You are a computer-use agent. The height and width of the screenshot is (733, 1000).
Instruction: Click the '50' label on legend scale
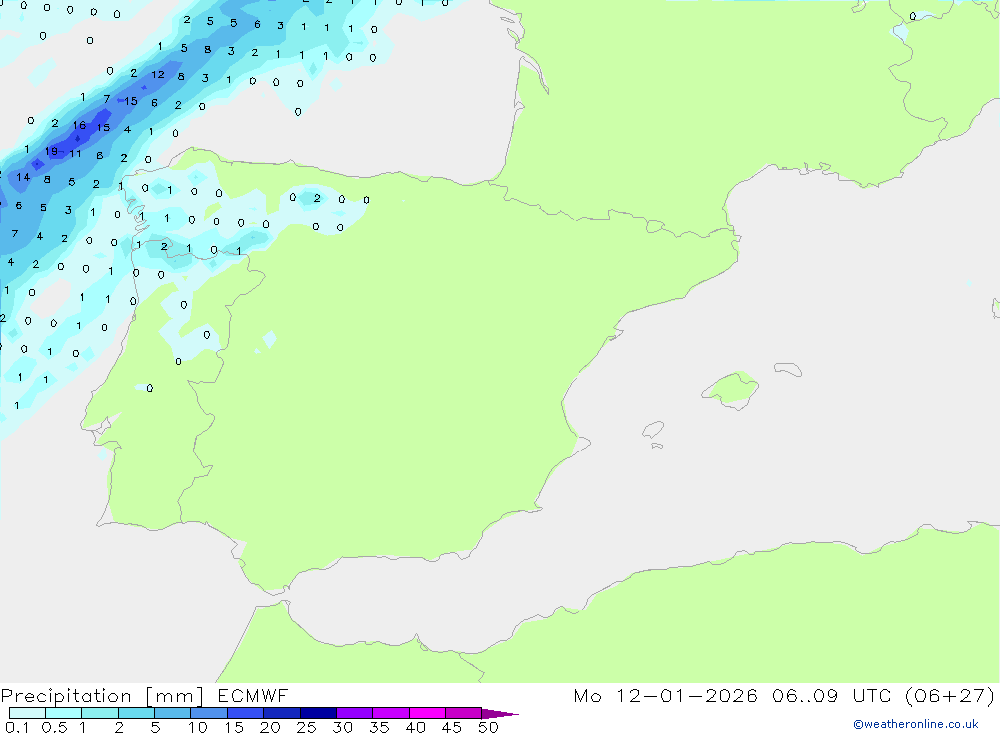pyautogui.click(x=488, y=727)
